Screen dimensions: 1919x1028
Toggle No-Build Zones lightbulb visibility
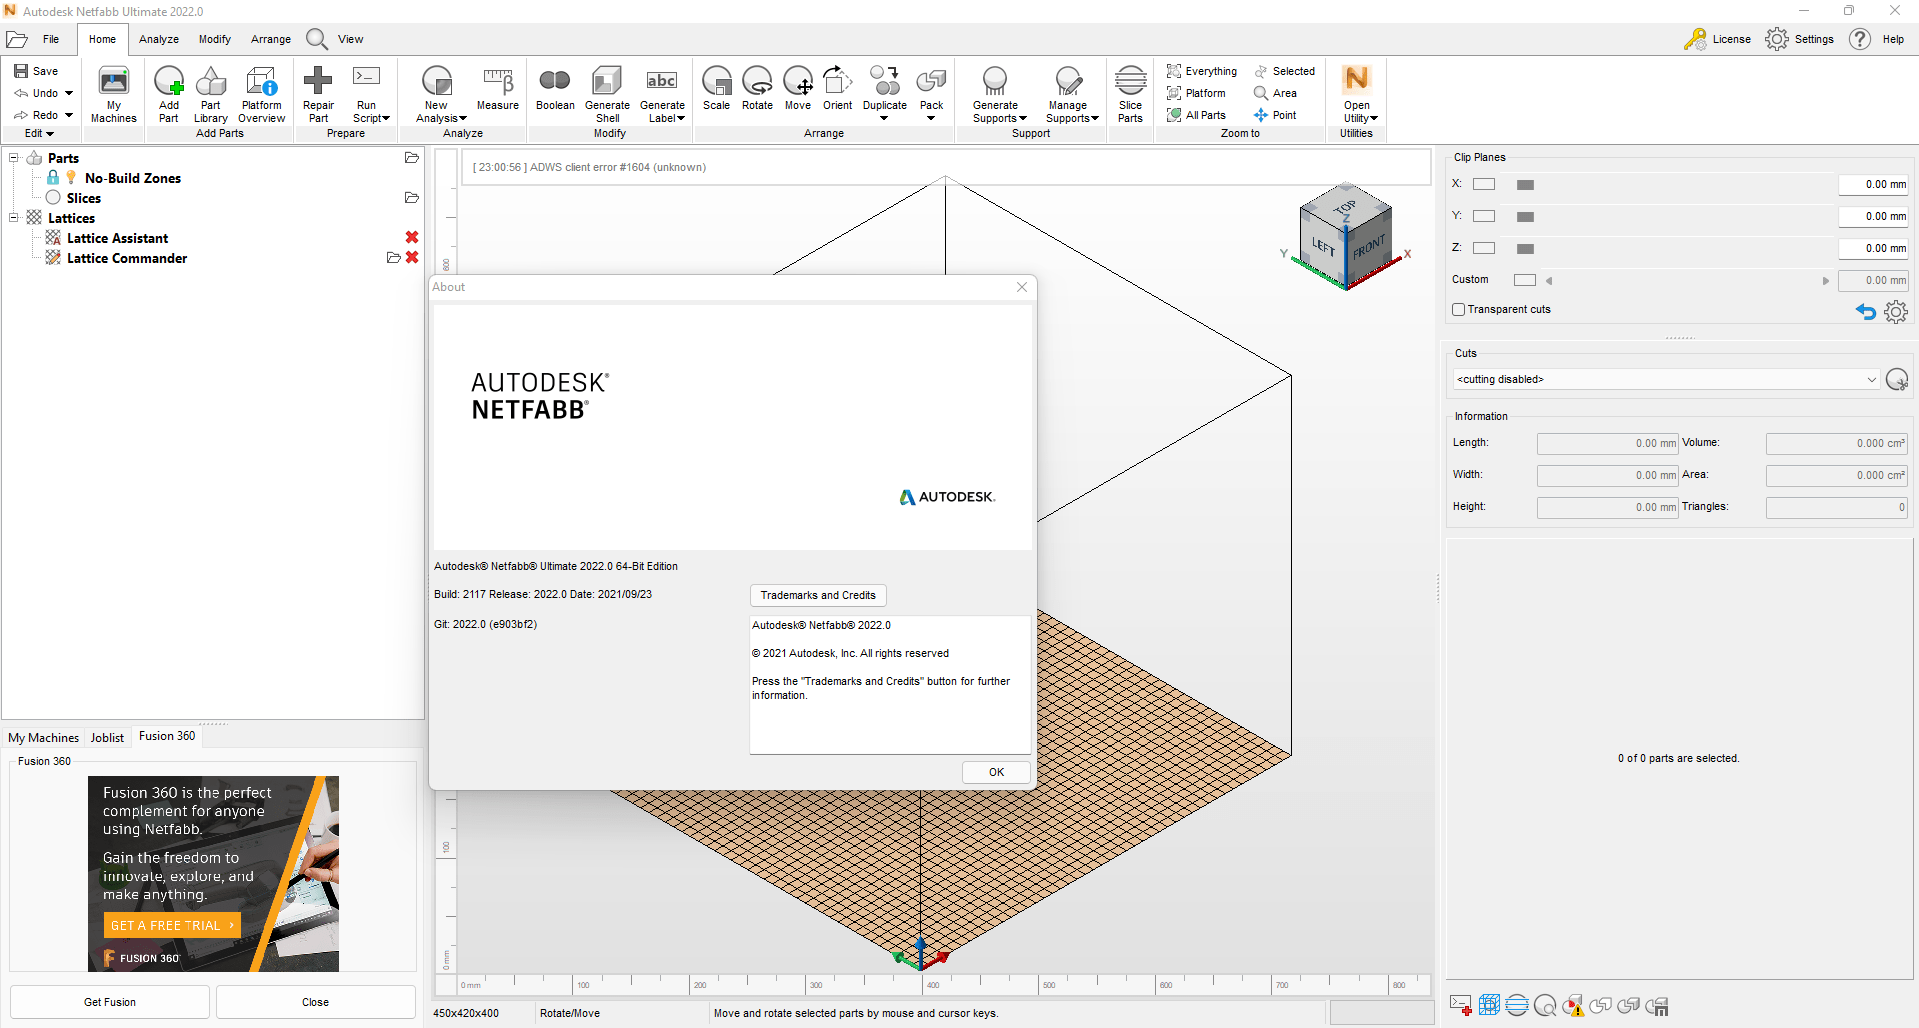pyautogui.click(x=71, y=177)
